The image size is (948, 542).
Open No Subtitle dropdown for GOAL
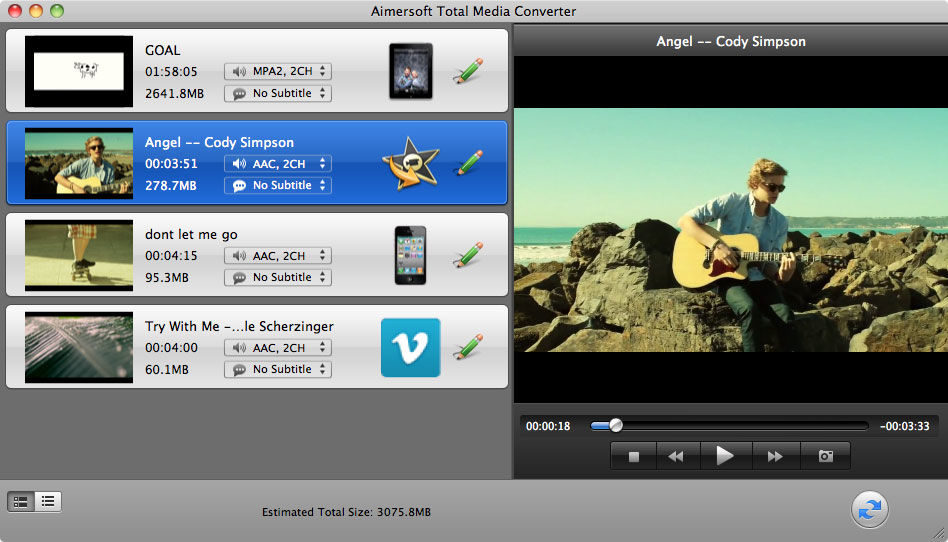(278, 93)
